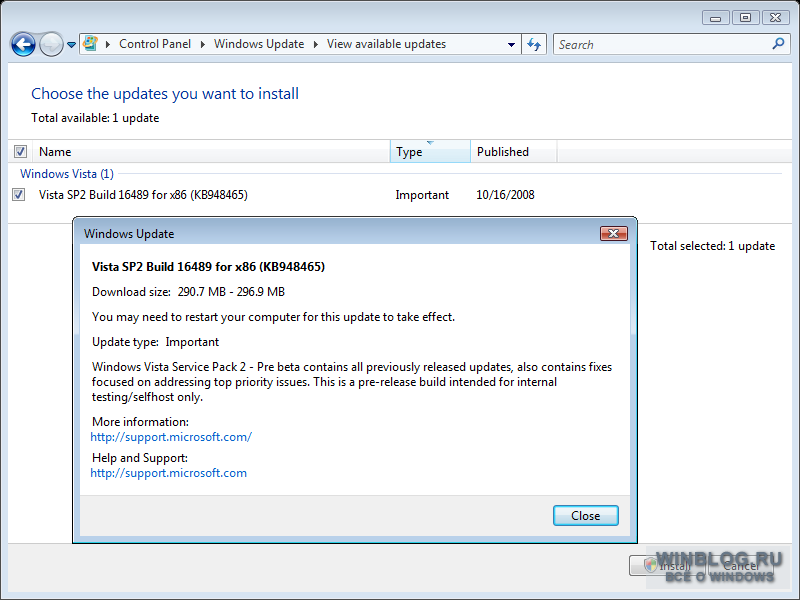This screenshot has height=600, width=800.
Task: Sort by the Name column header
Action: coord(211,152)
